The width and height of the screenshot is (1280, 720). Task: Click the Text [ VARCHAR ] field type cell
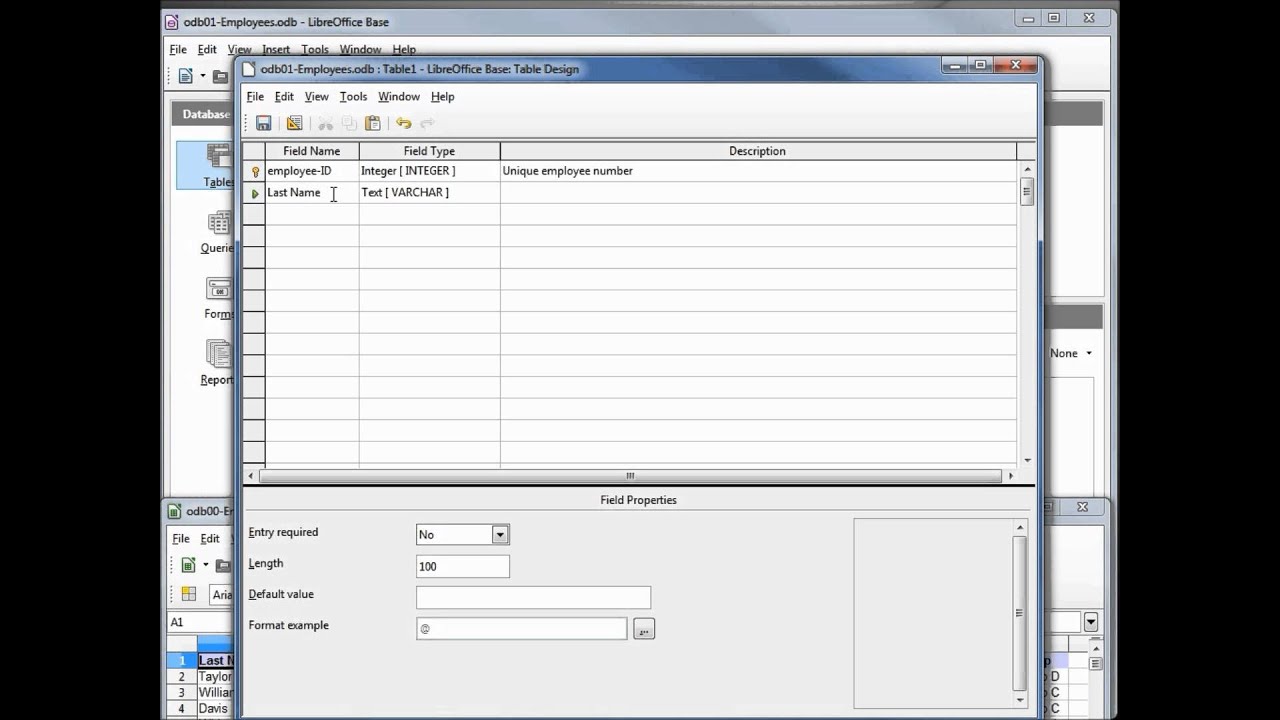pos(429,193)
